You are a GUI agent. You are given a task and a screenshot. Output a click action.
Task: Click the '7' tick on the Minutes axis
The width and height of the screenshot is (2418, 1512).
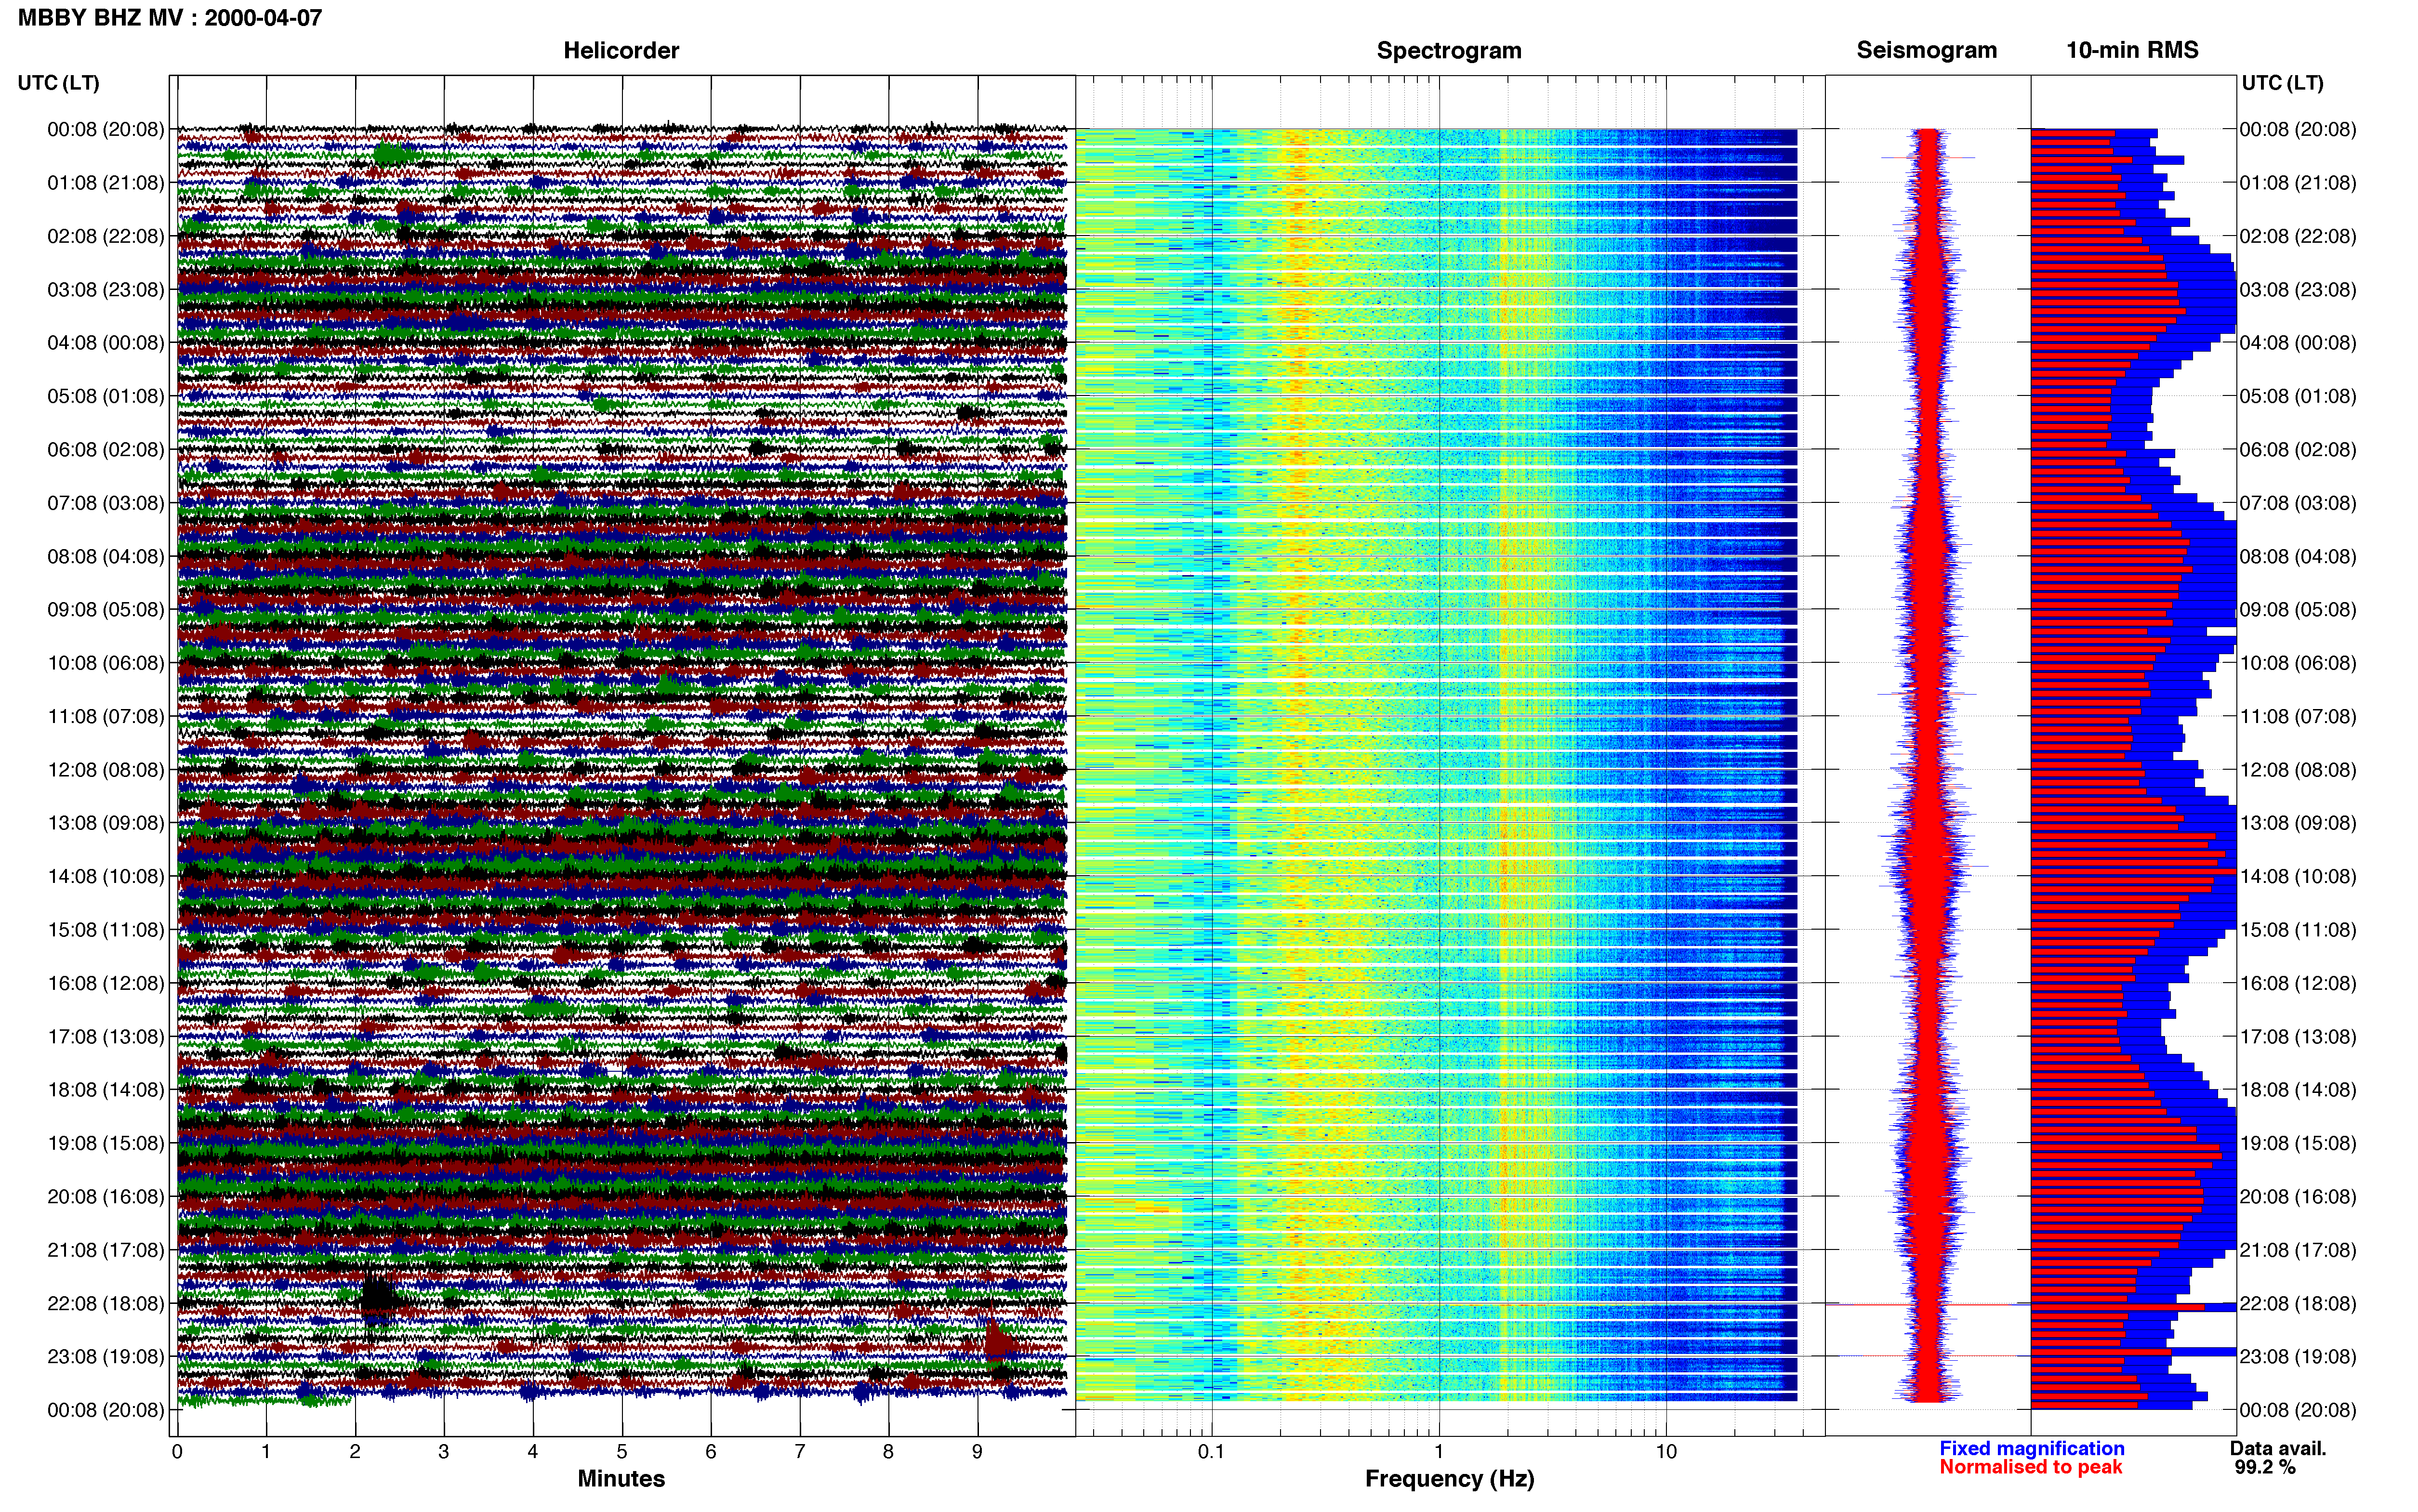coord(800,1452)
